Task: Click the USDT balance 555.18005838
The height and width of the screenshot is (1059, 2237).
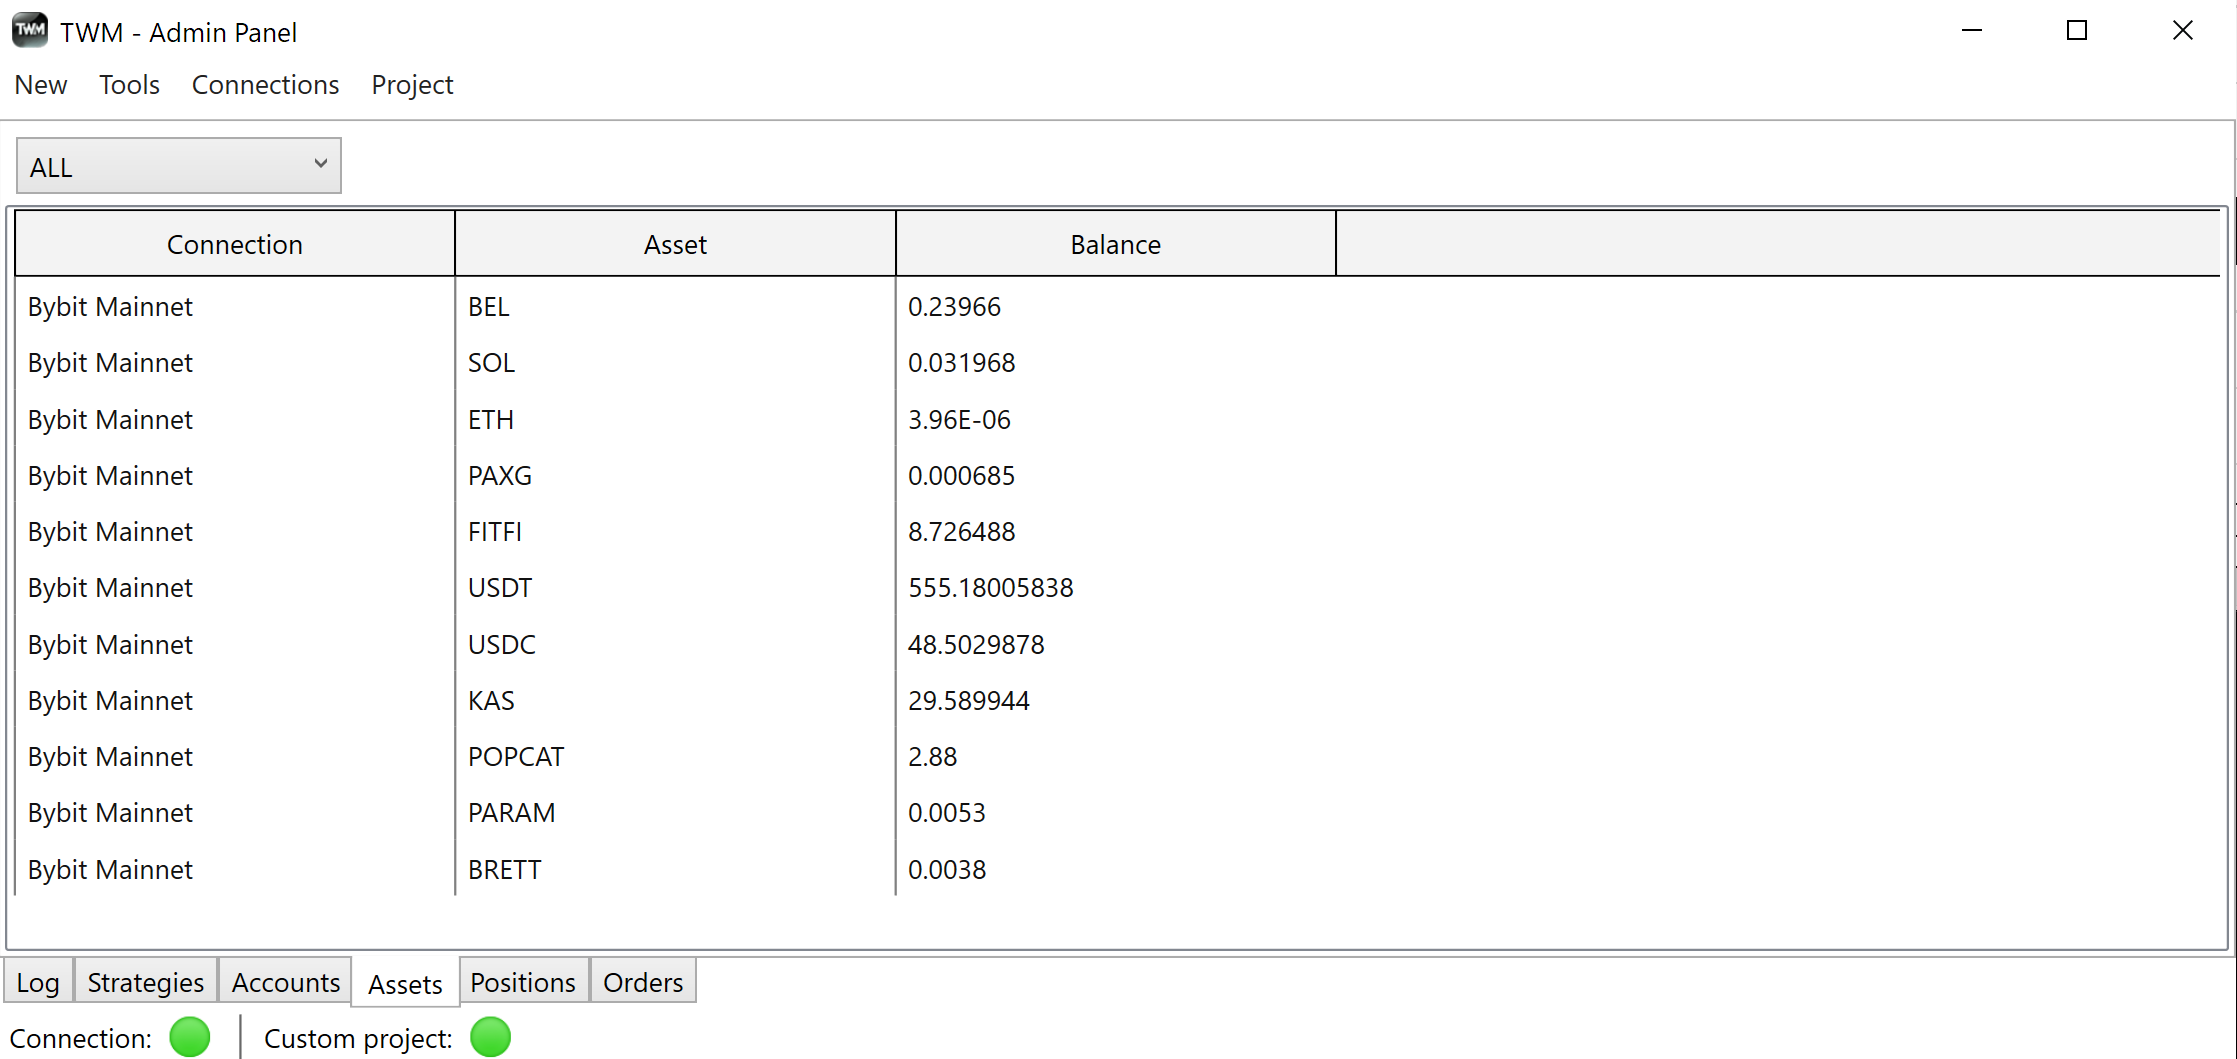Action: (x=990, y=588)
